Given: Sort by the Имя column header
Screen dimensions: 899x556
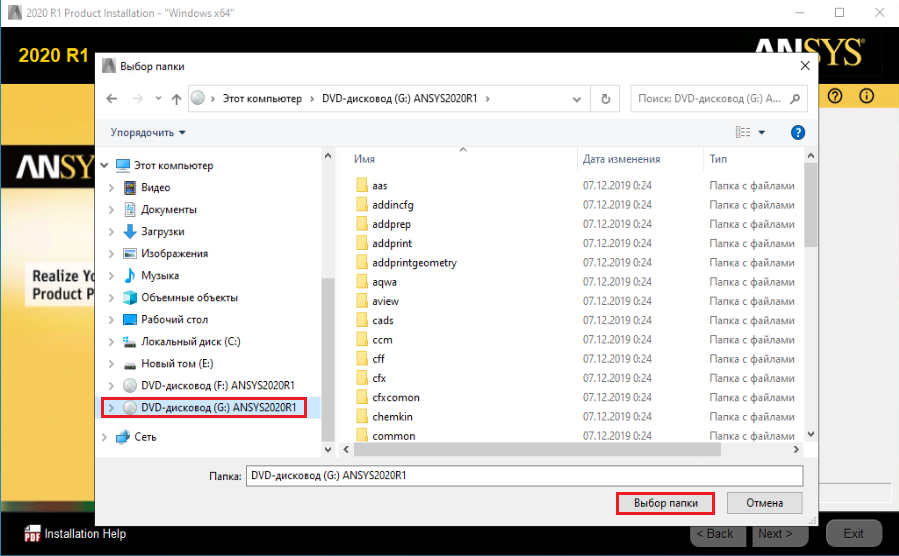Looking at the screenshot, I should click(364, 159).
